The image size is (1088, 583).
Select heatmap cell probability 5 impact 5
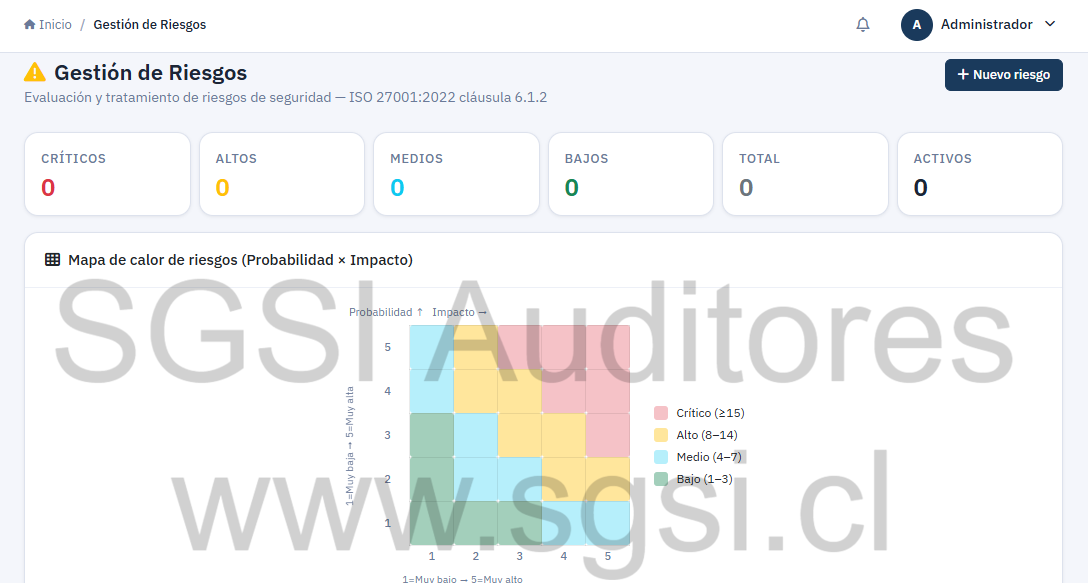click(x=608, y=347)
